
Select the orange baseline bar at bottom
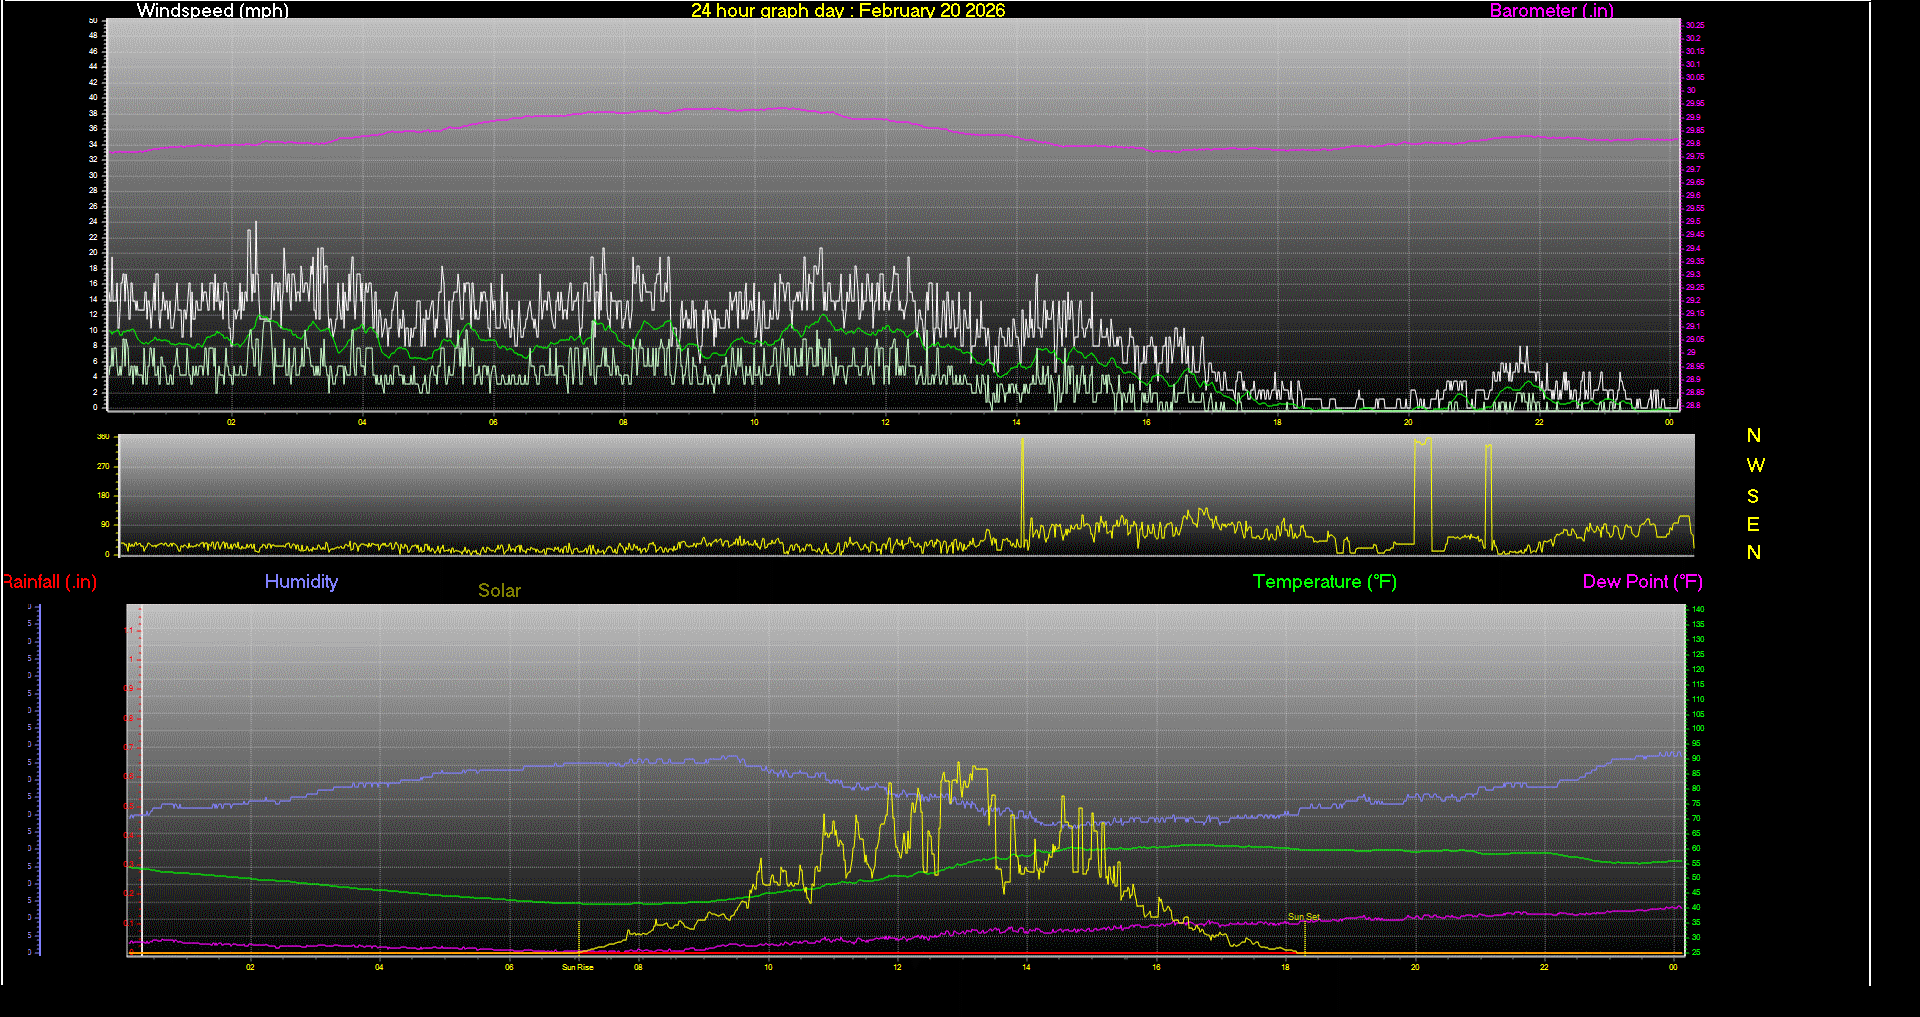[x=900, y=954]
